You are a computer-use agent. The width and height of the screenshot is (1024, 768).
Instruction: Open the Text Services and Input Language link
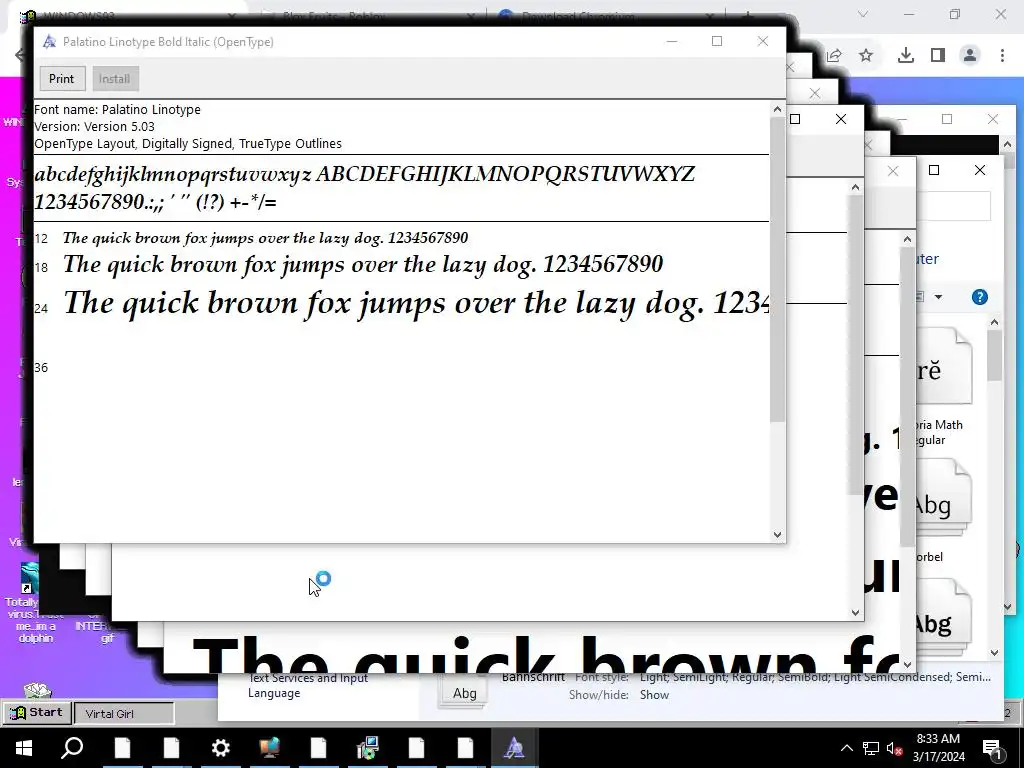click(308, 685)
